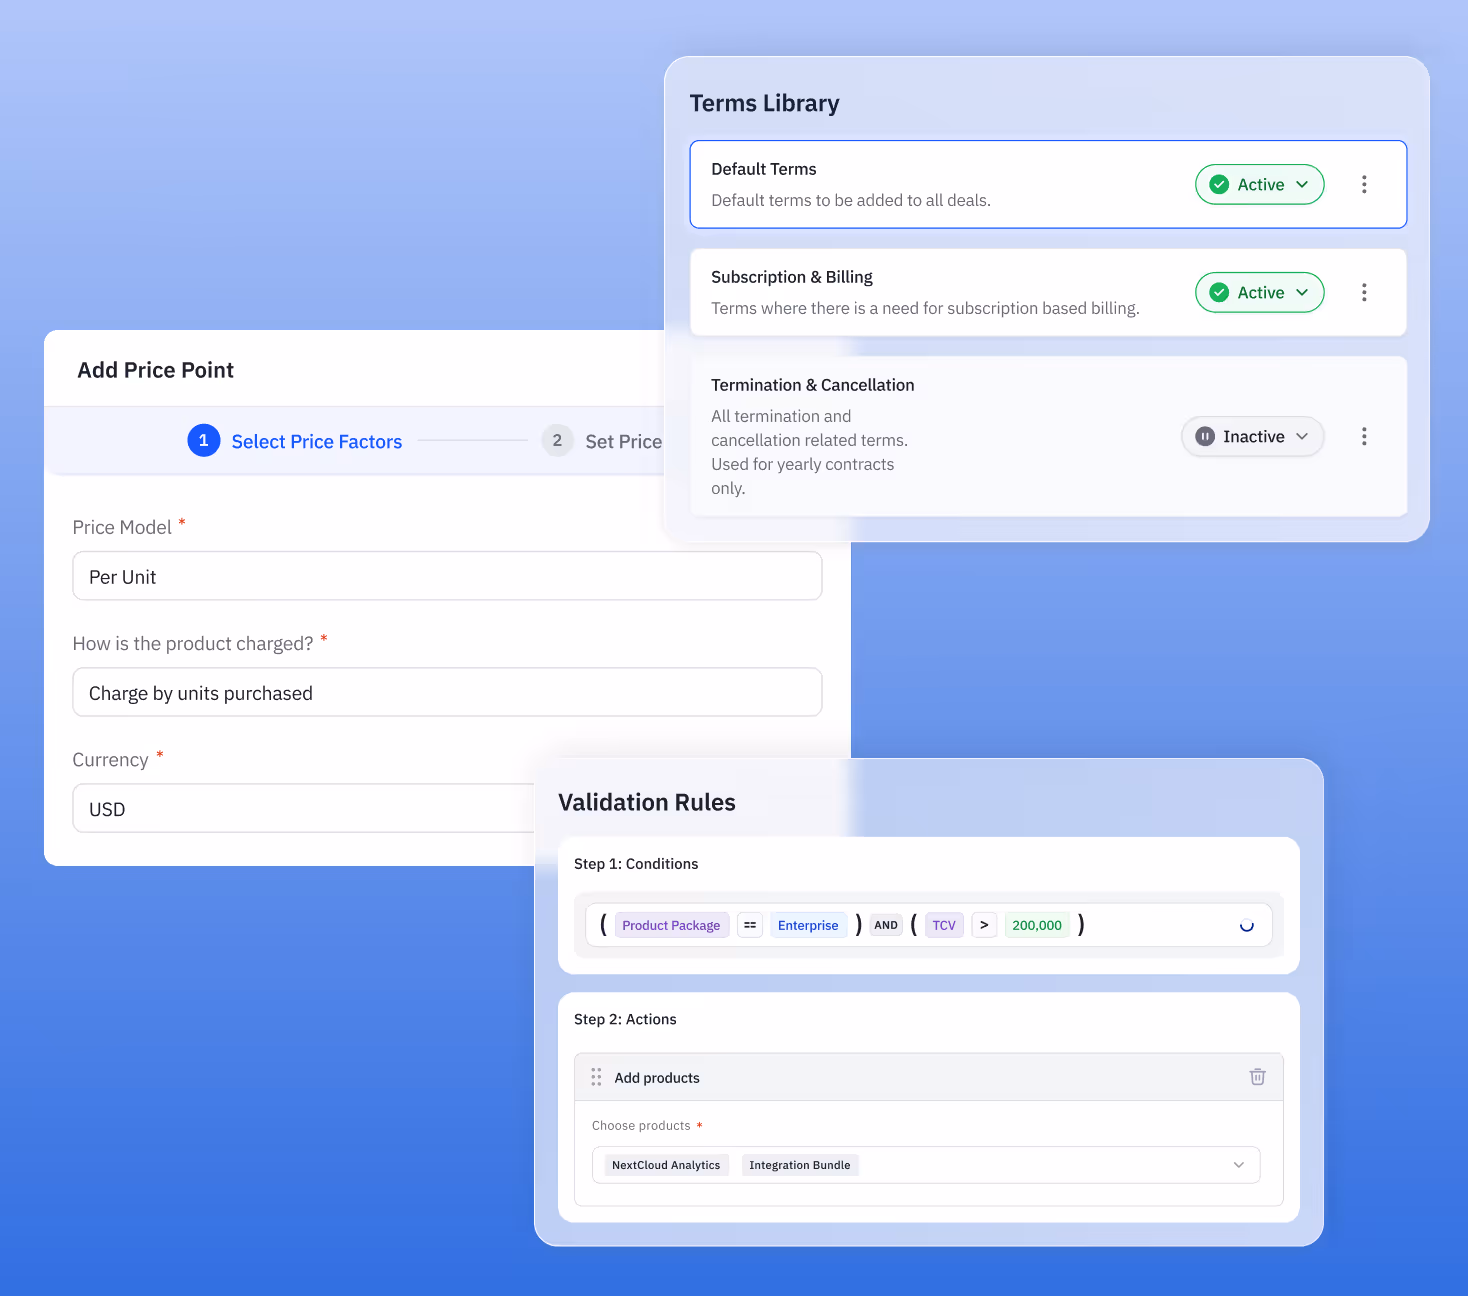This screenshot has width=1468, height=1296.
Task: Select the NextCloud Analytics product tag
Action: click(x=665, y=1164)
